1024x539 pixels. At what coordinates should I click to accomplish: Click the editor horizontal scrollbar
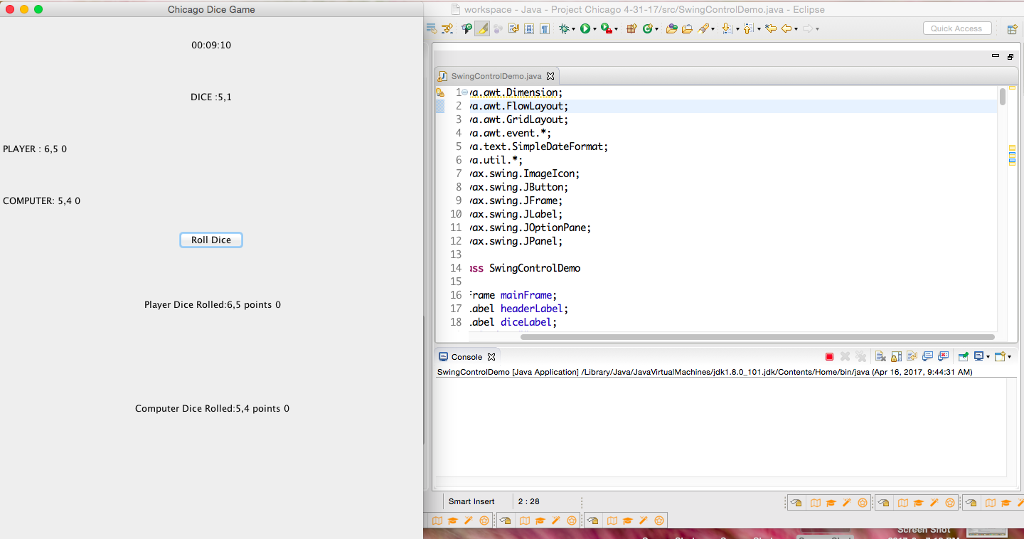(x=757, y=337)
